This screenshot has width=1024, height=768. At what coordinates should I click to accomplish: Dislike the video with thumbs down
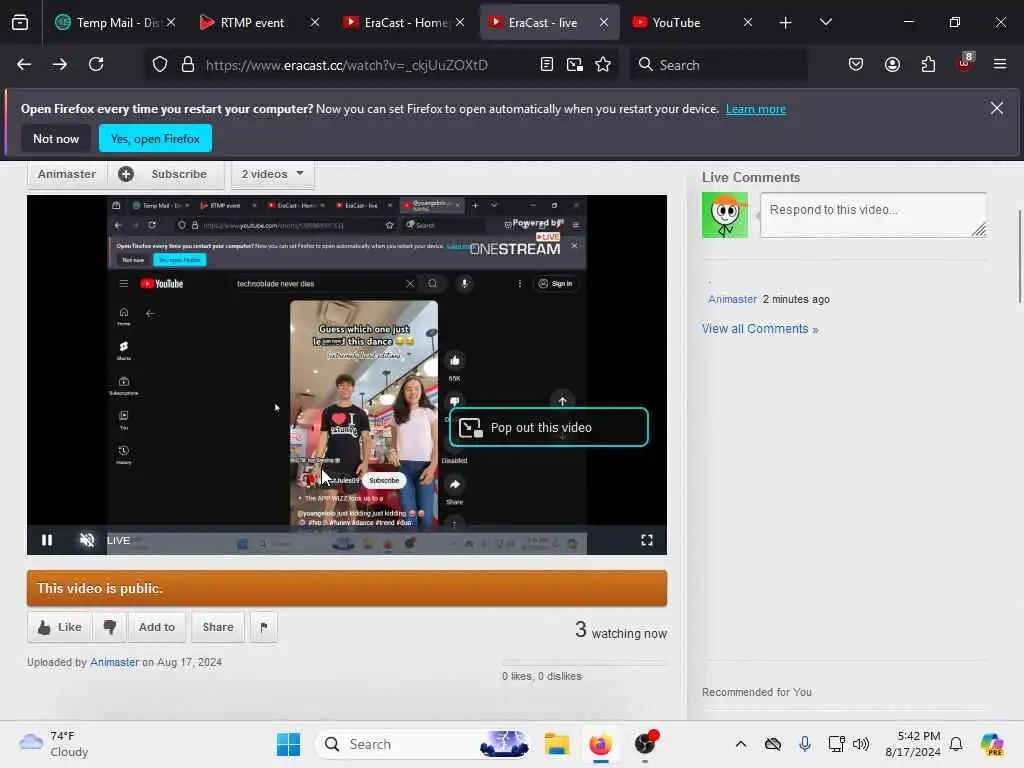(110, 627)
